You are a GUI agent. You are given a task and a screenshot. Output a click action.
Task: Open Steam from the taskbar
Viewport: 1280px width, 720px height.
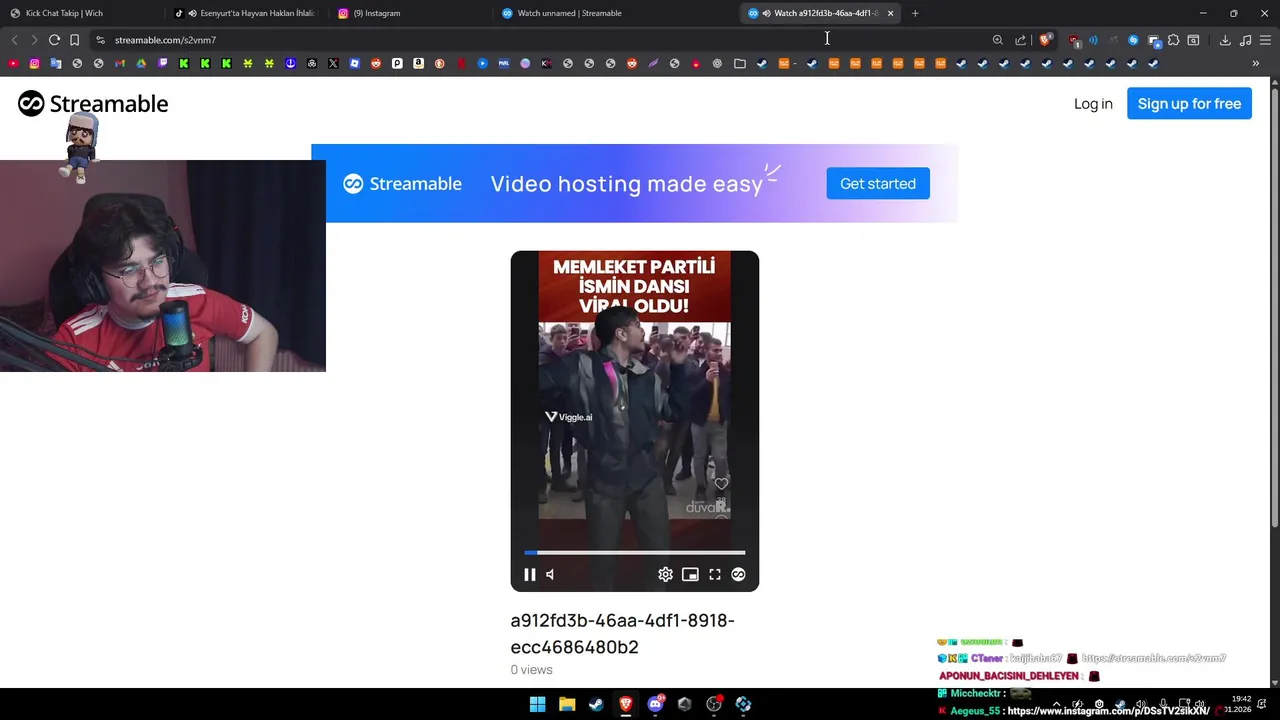[x=596, y=704]
